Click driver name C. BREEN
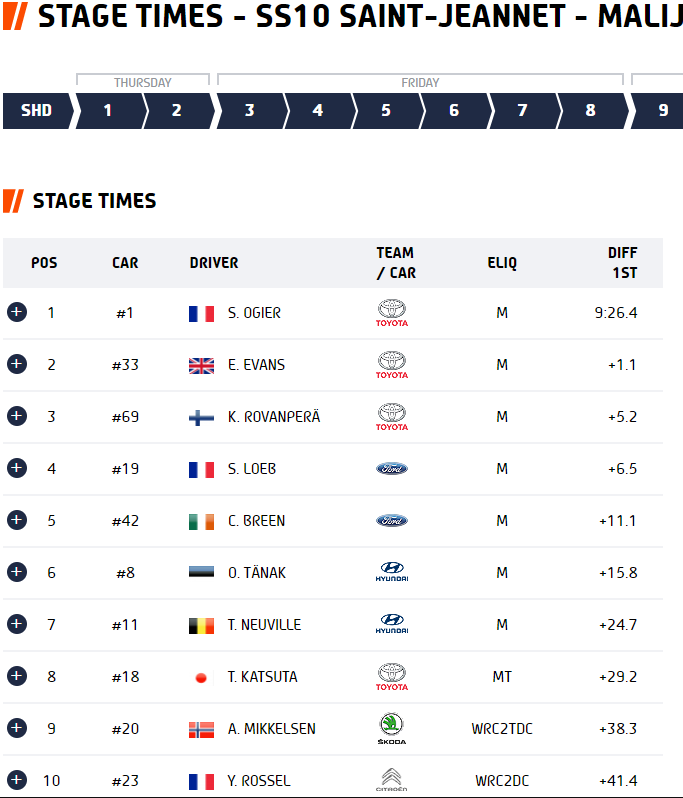 (257, 521)
